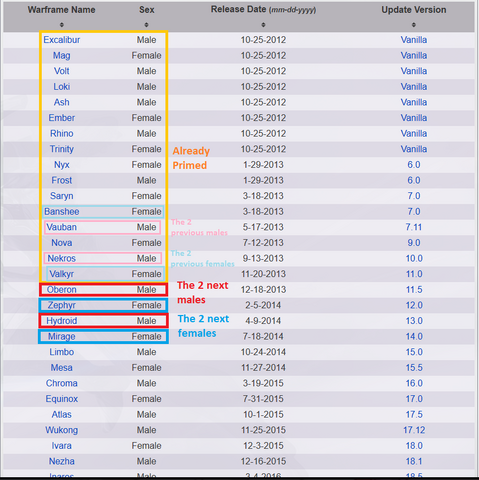Image resolution: width=479 pixels, height=480 pixels.
Task: Select the 10-1-2015 release date cell
Action: coord(263,415)
